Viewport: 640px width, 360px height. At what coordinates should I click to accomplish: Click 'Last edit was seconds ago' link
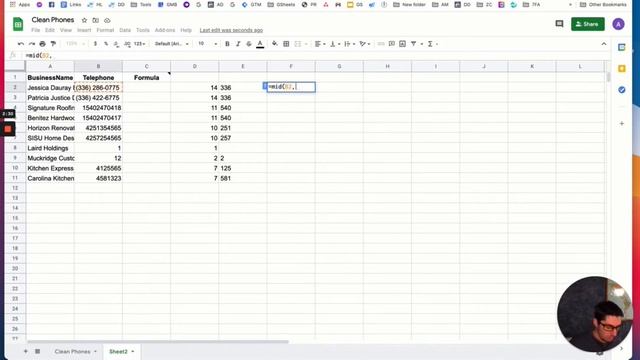tap(231, 30)
